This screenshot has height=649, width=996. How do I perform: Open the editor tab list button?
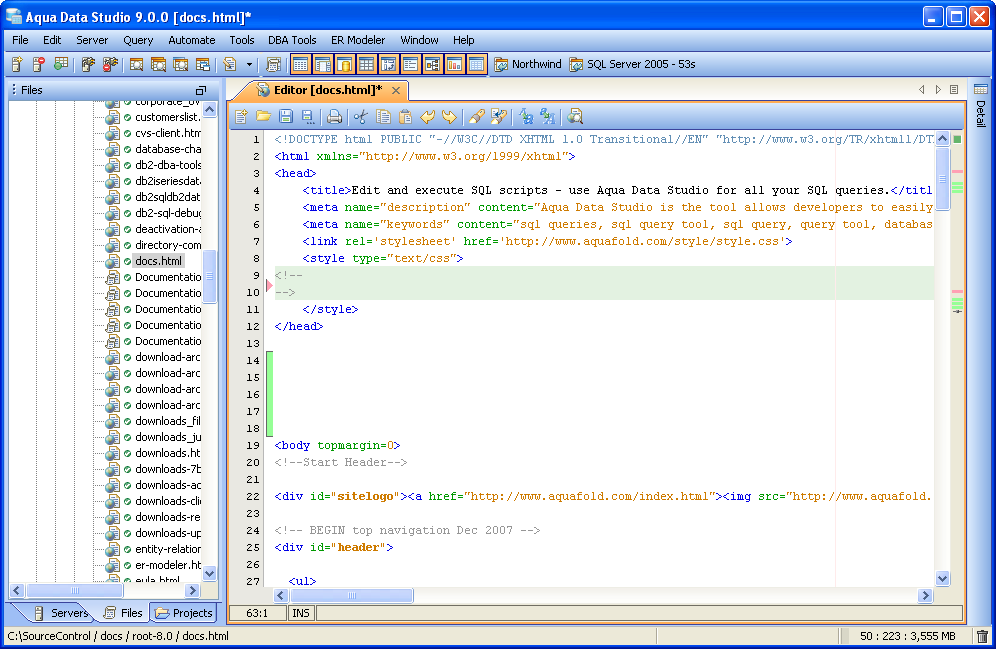pyautogui.click(x=954, y=90)
